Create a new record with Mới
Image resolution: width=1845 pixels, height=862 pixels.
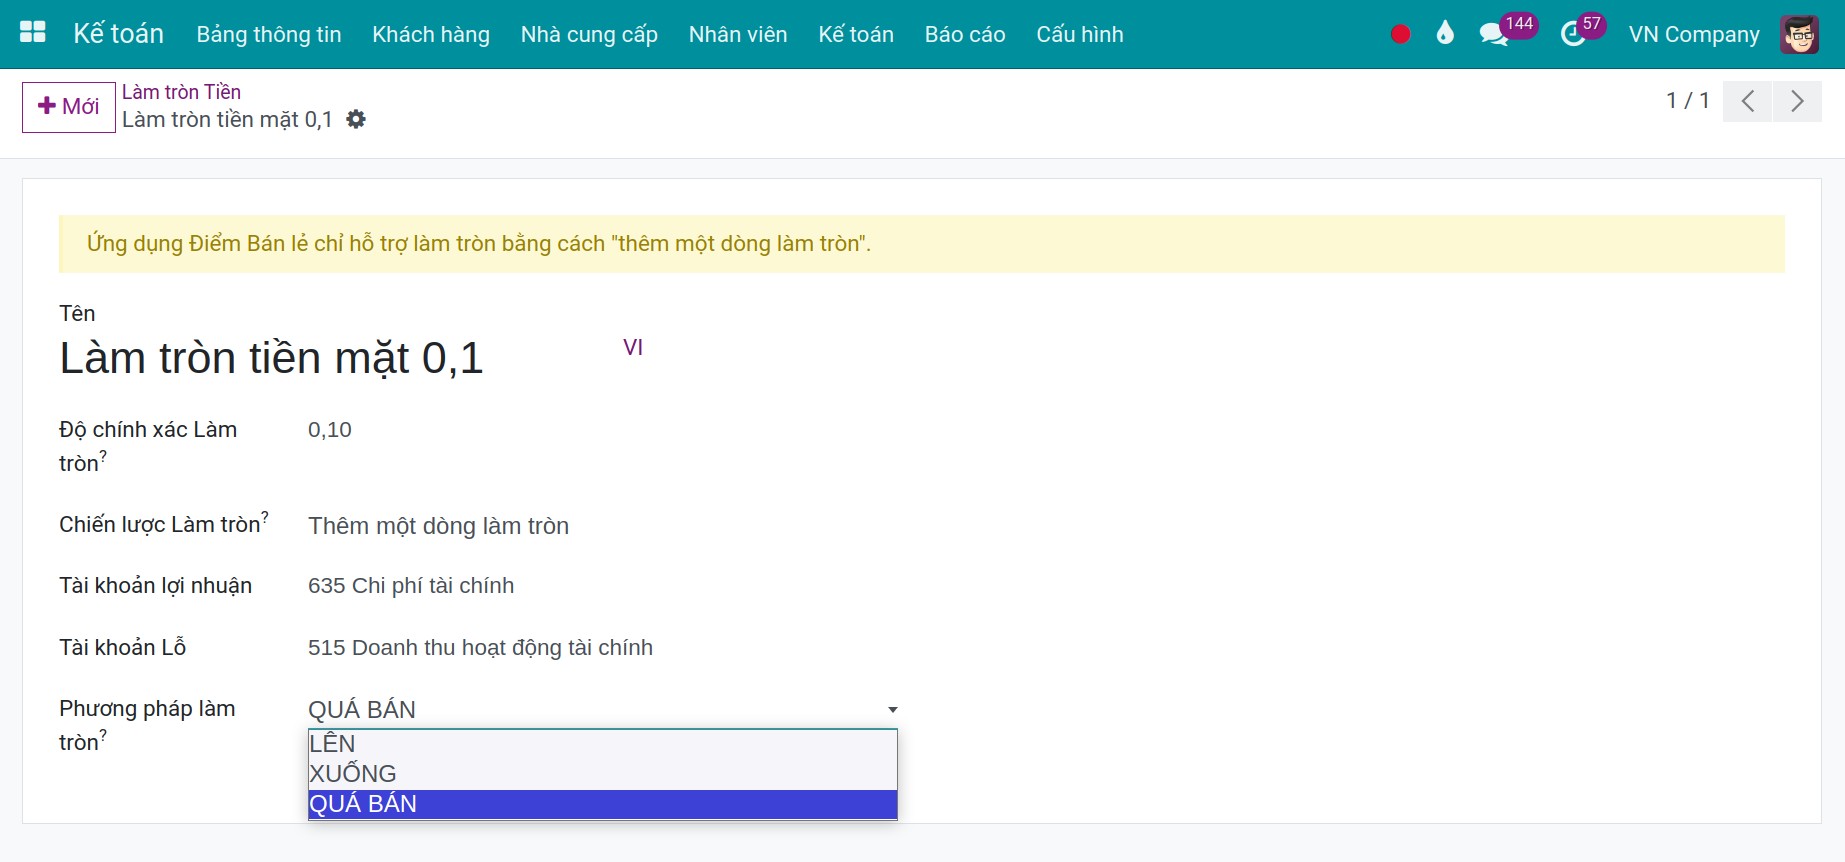pyautogui.click(x=69, y=107)
